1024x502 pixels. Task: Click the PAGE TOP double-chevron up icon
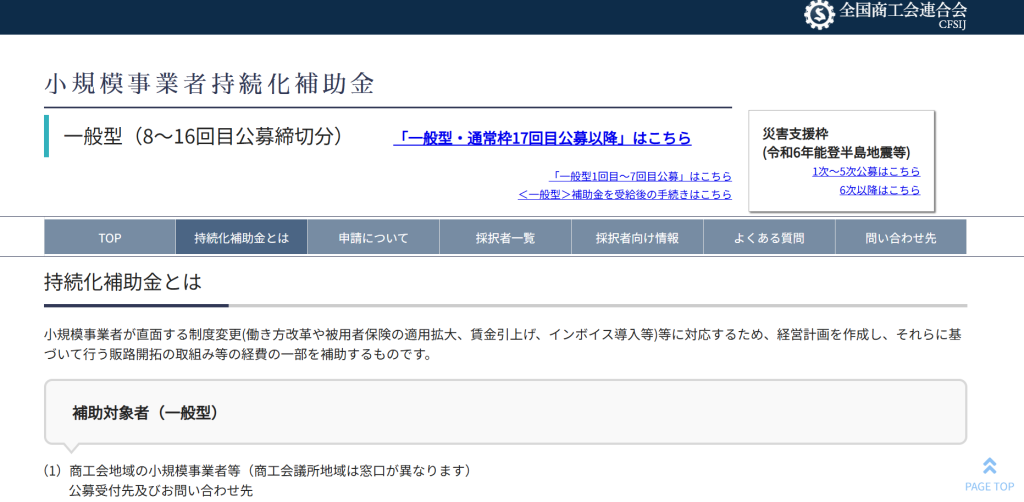[x=989, y=465]
